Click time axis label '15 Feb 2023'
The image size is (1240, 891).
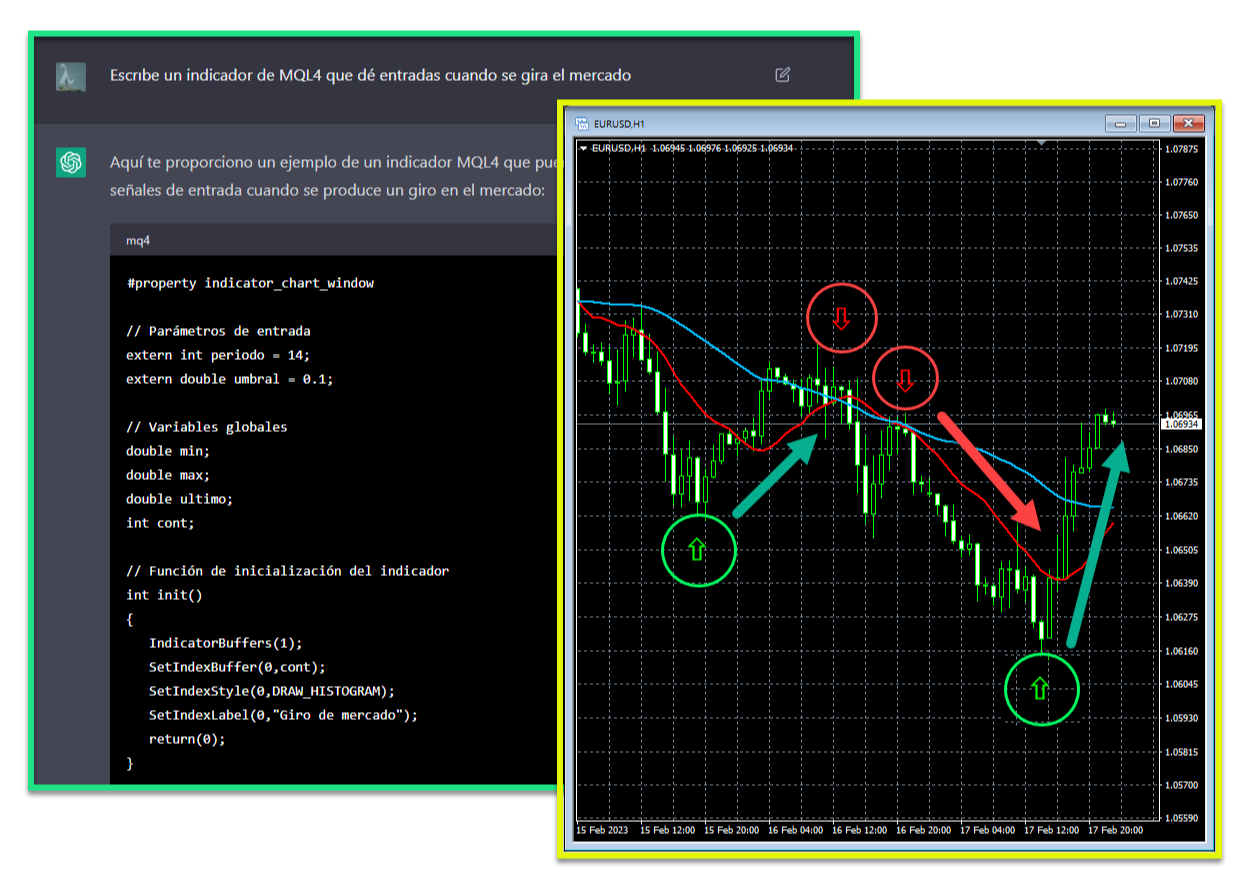[603, 830]
